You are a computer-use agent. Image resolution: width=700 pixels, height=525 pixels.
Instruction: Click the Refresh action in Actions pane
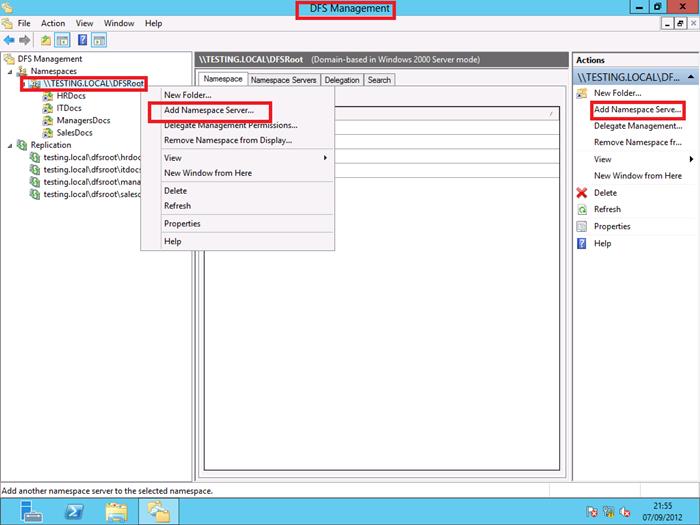click(x=607, y=209)
